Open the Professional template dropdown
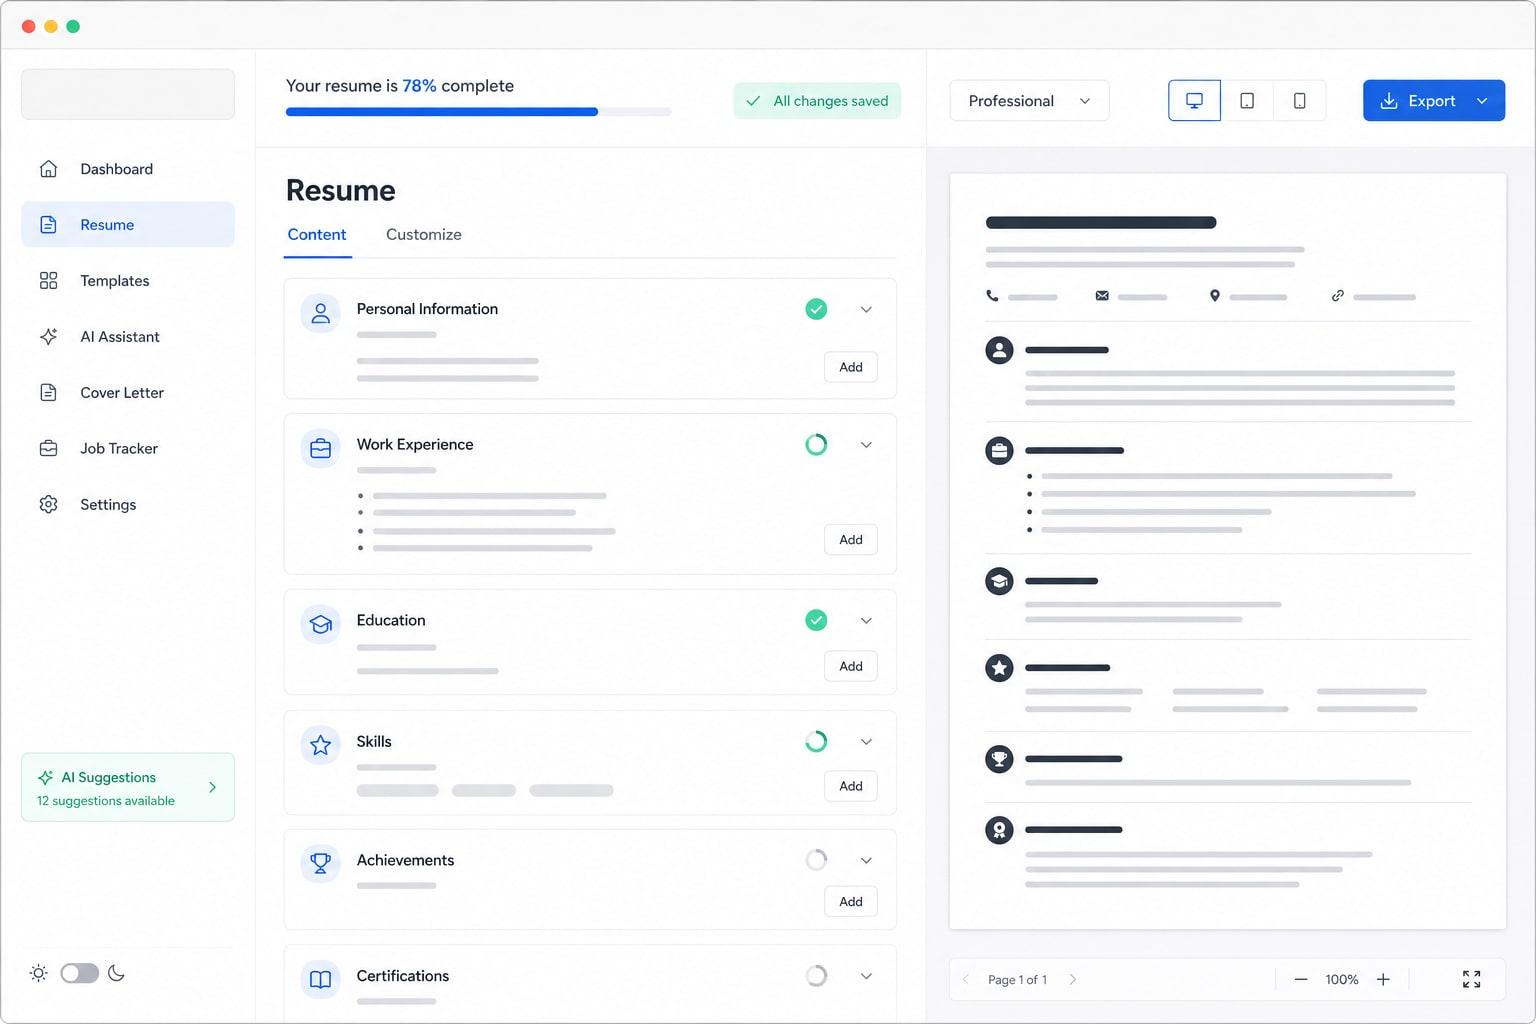Viewport: 1536px width, 1024px height. pyautogui.click(x=1029, y=101)
